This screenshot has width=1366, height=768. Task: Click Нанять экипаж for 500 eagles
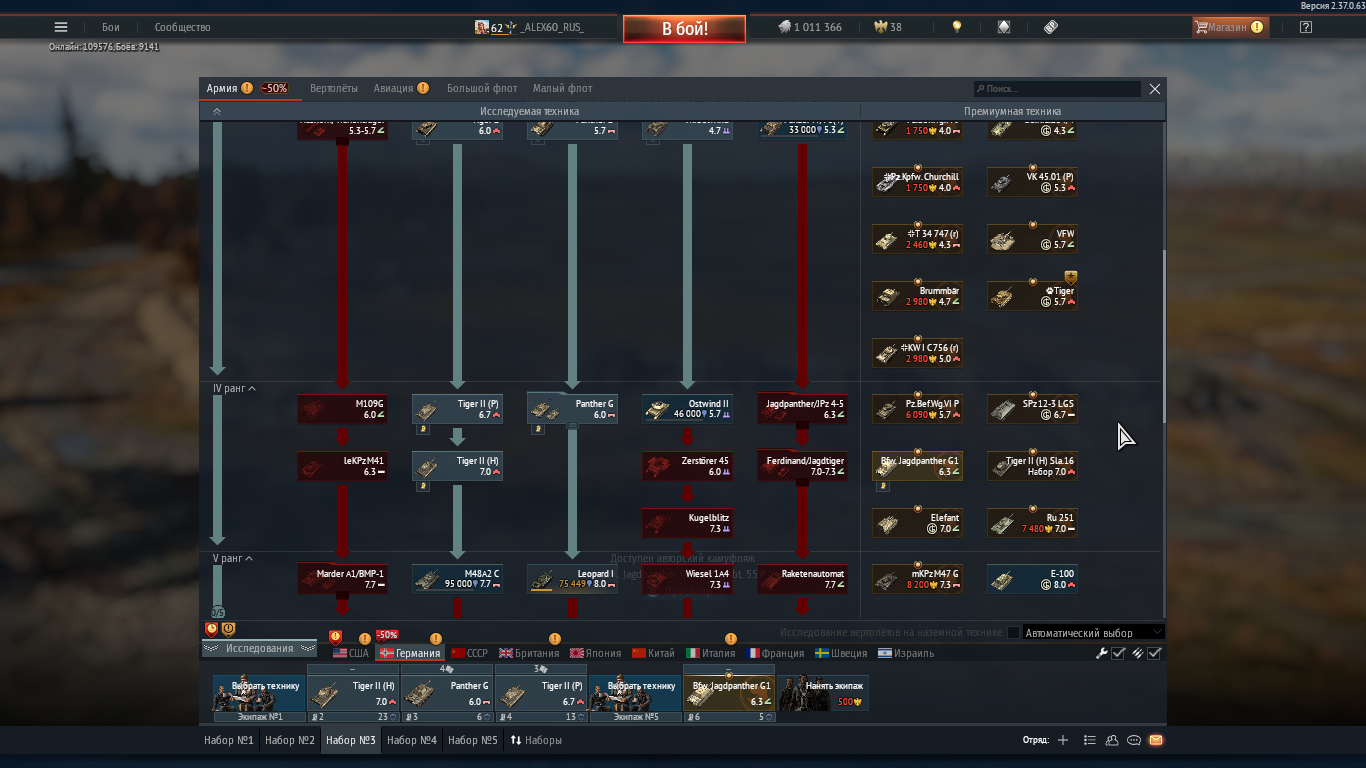pyautogui.click(x=823, y=693)
